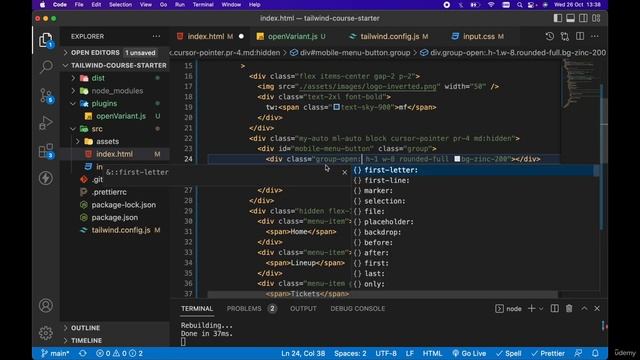Open the Go menu

(x=163, y=5)
